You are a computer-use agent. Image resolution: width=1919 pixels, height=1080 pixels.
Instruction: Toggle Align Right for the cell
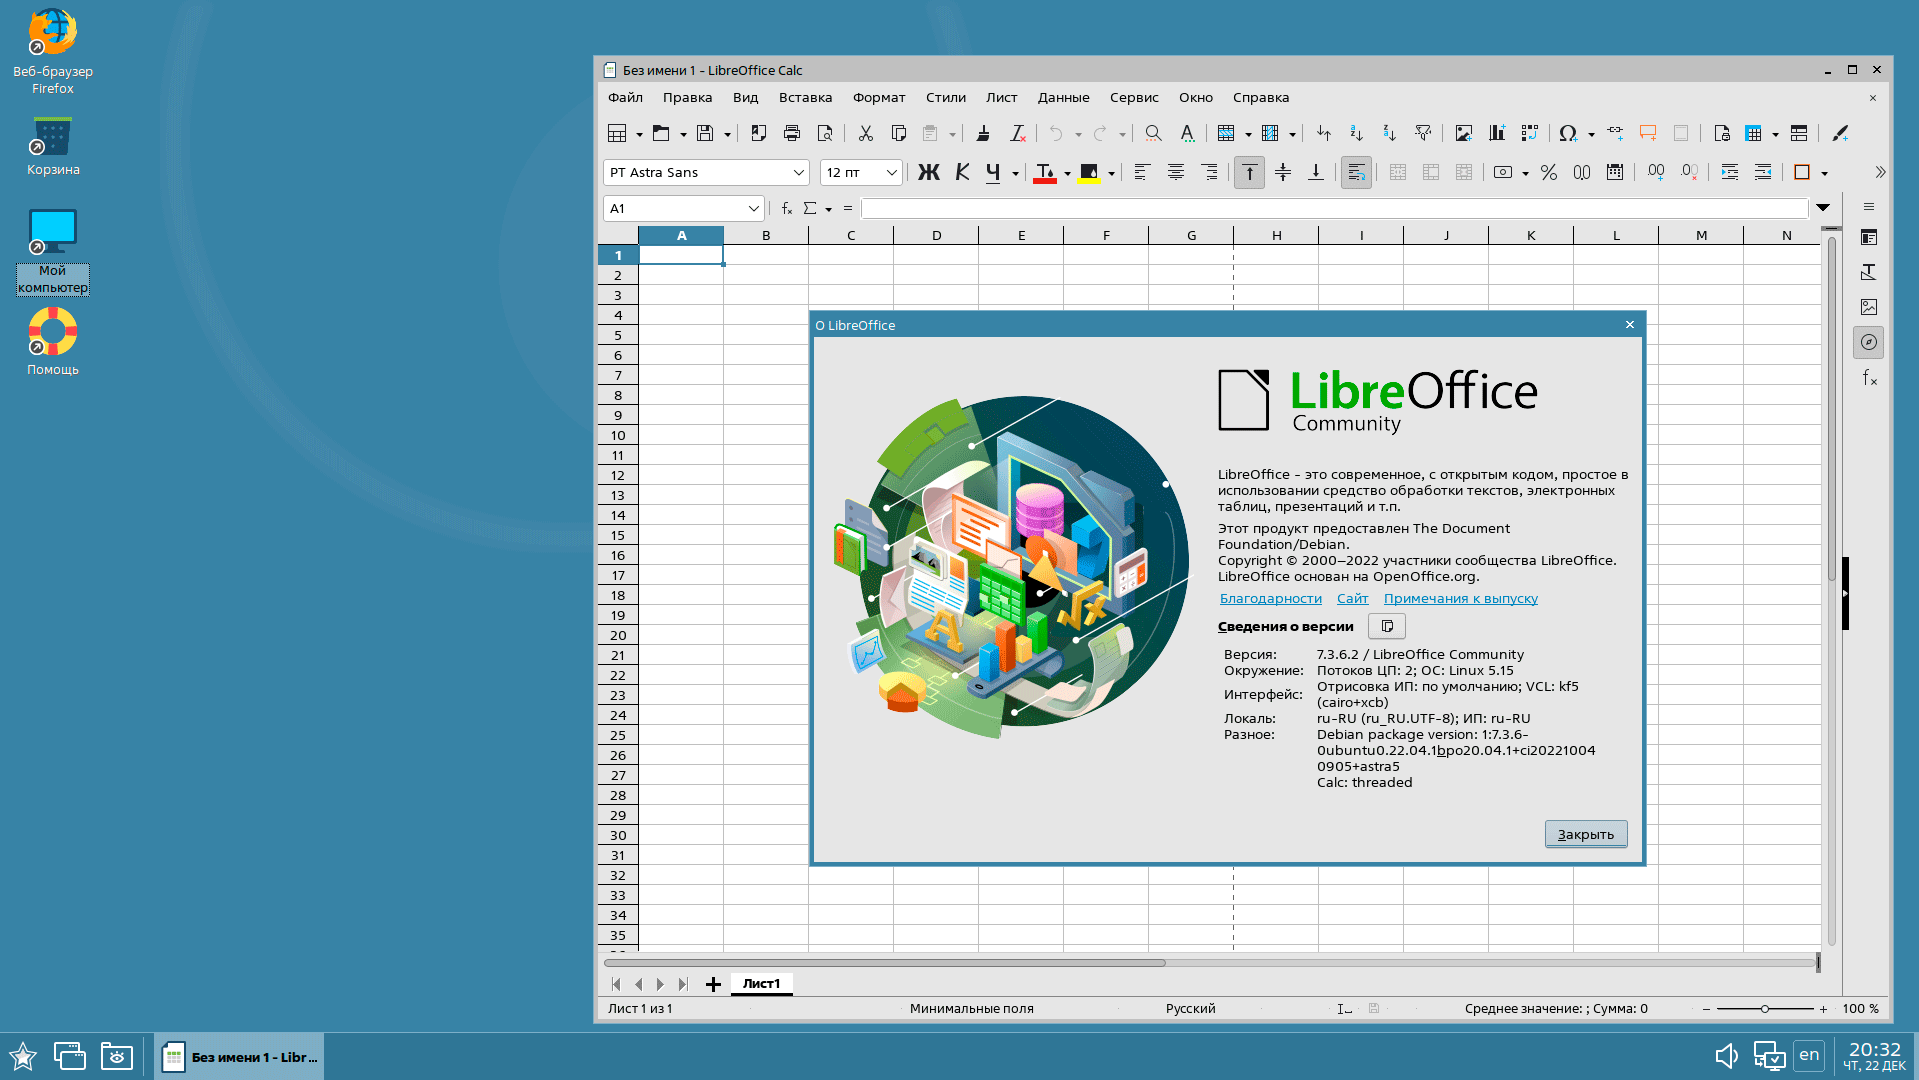pyautogui.click(x=1209, y=172)
